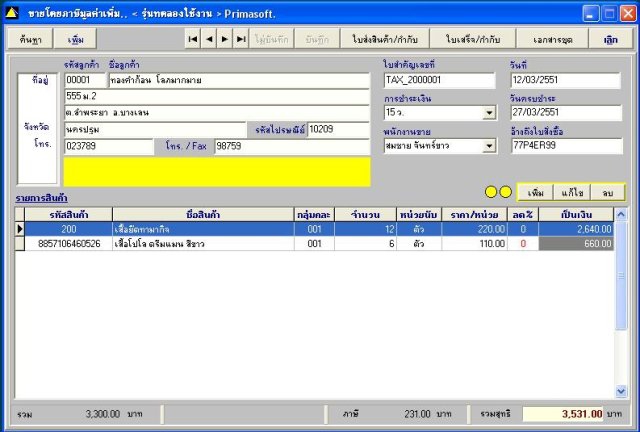This screenshot has width=640, height=432.
Task: Click the second yellow circle indicator
Action: [505, 191]
